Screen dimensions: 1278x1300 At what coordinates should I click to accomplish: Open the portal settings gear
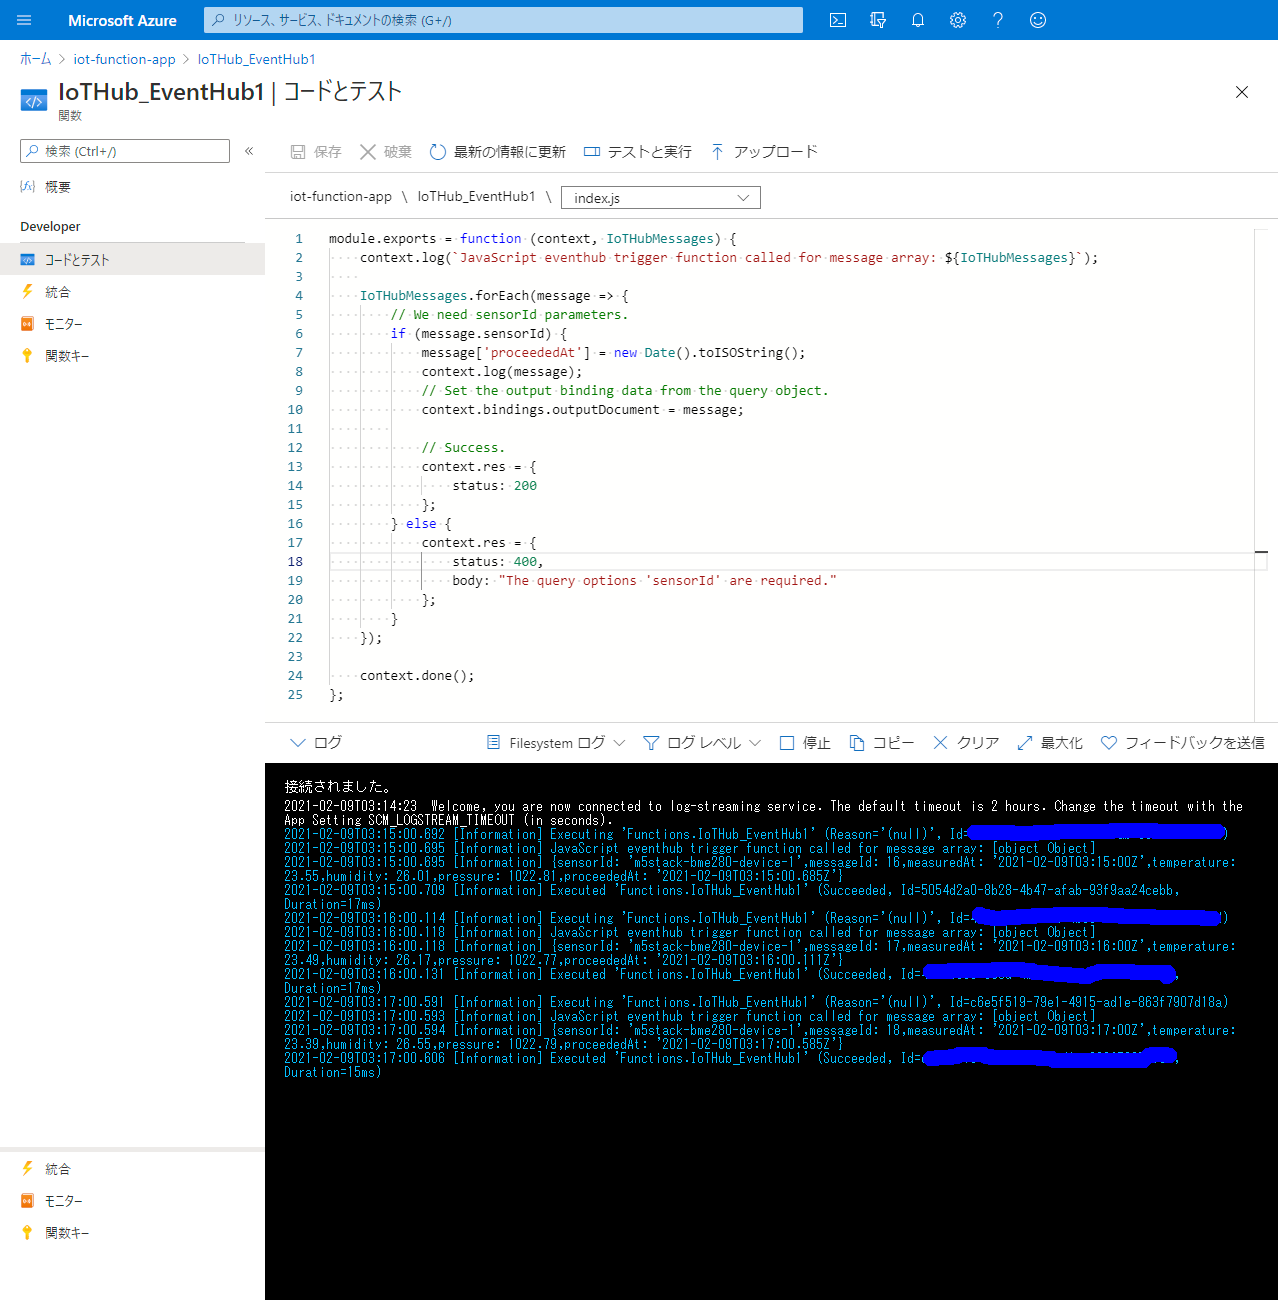tap(958, 20)
